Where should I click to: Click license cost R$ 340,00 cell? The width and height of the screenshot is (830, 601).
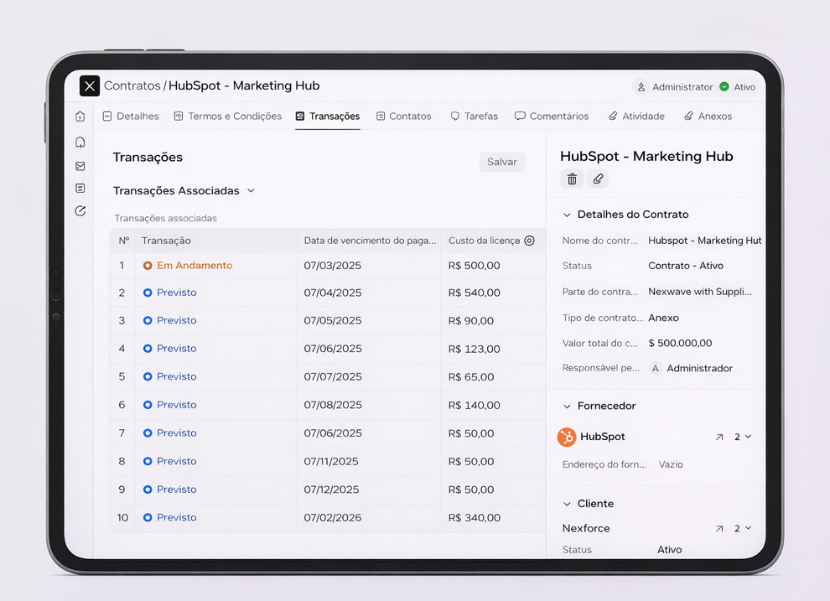493,518
